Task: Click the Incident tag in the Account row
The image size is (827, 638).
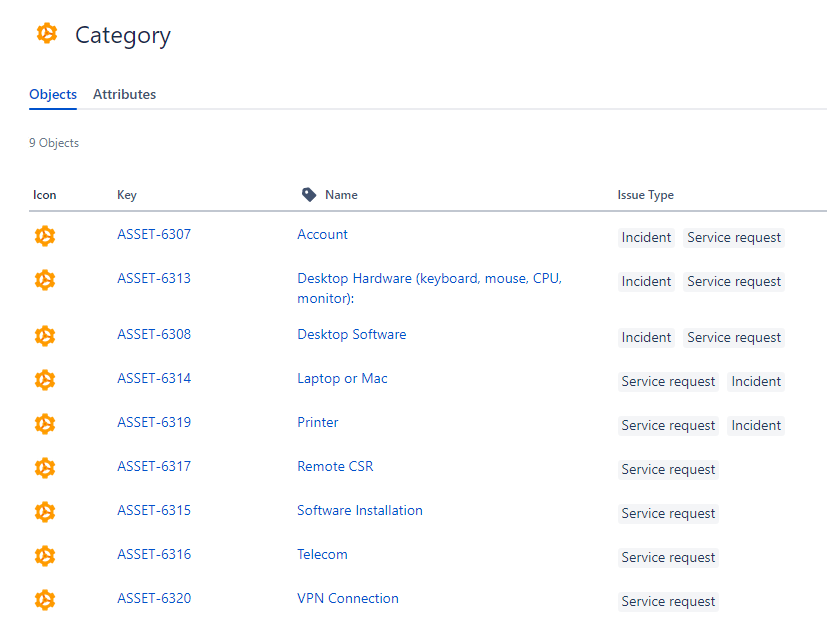Action: pyautogui.click(x=646, y=237)
